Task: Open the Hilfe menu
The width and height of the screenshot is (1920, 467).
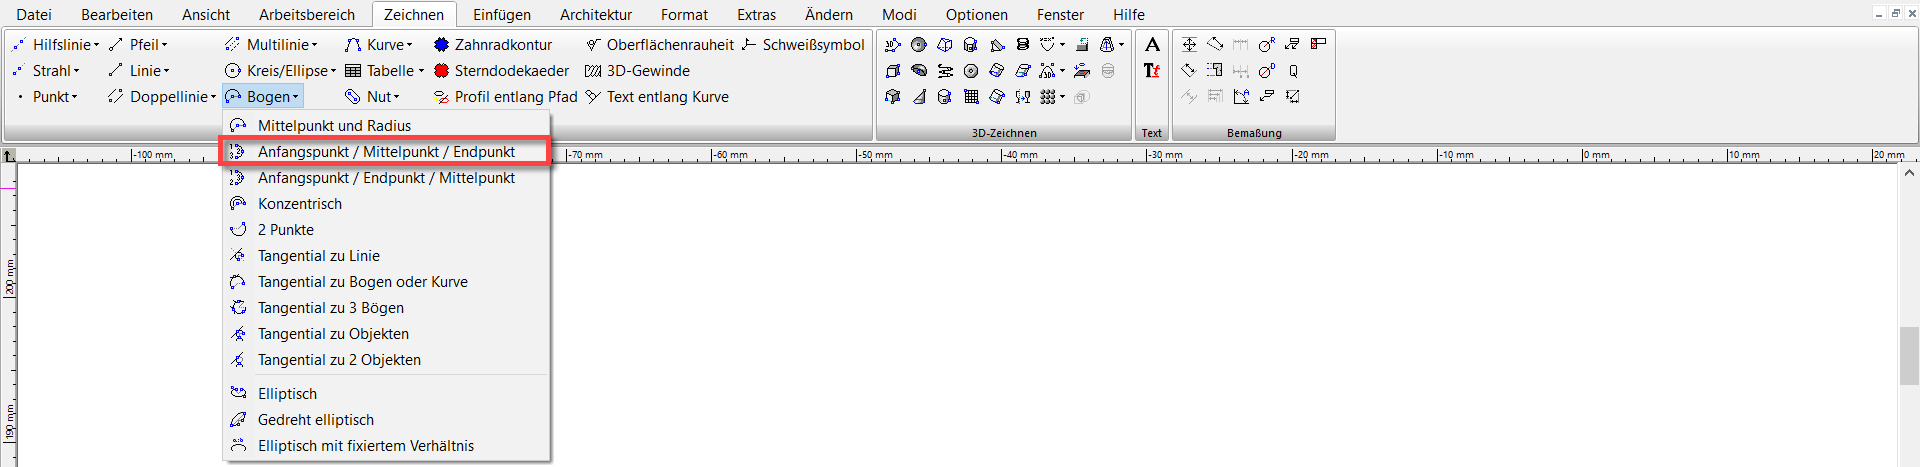Action: pyautogui.click(x=1129, y=15)
